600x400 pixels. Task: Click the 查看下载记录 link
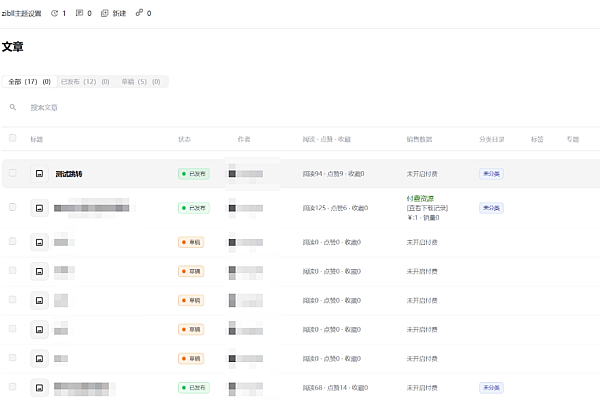click(x=428, y=208)
